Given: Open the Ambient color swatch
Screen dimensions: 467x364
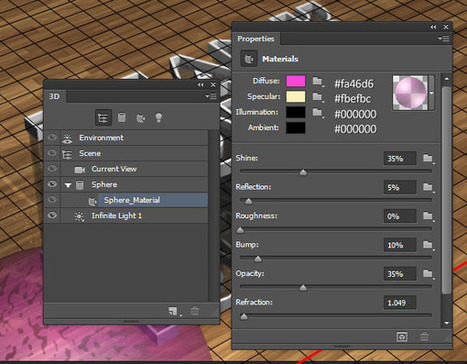Looking at the screenshot, I should click(x=296, y=128).
